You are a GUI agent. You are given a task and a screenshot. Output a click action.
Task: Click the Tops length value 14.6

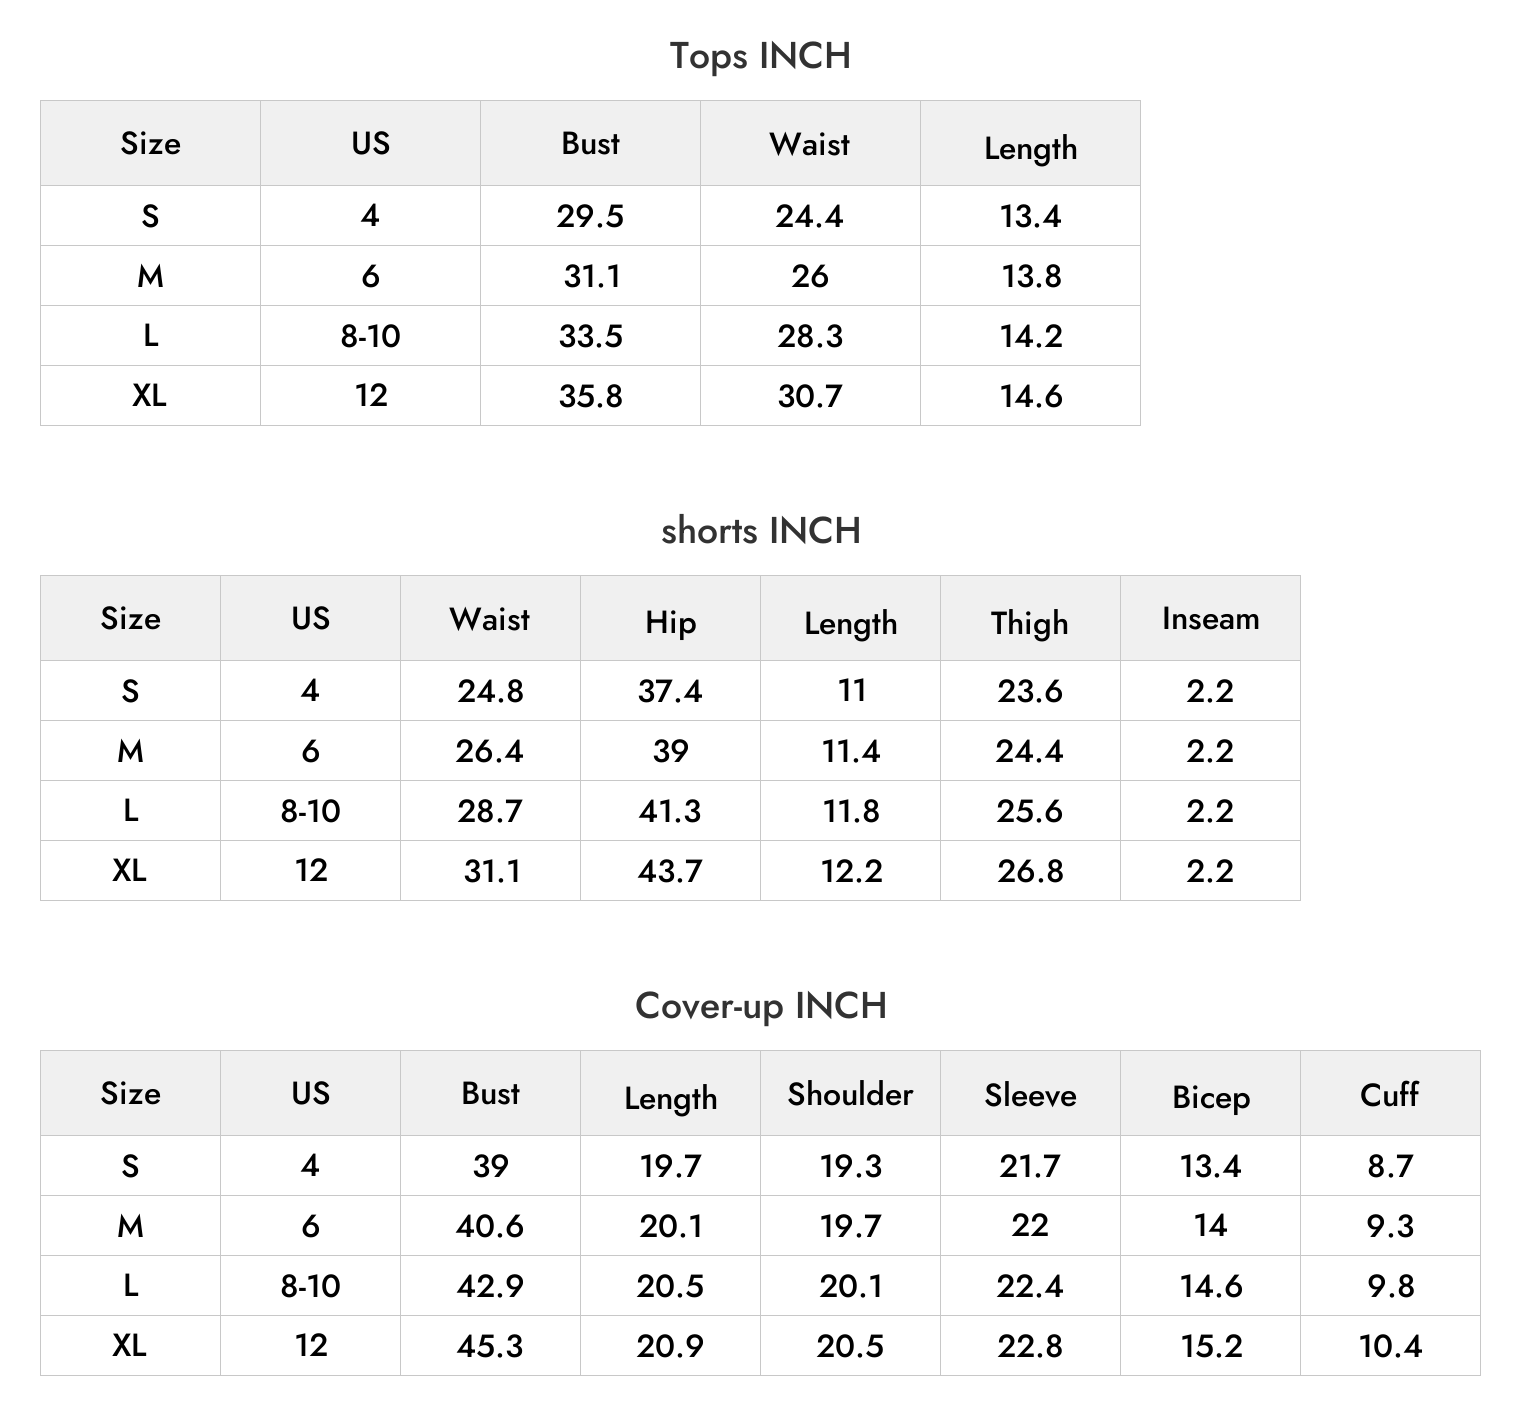1030,396
